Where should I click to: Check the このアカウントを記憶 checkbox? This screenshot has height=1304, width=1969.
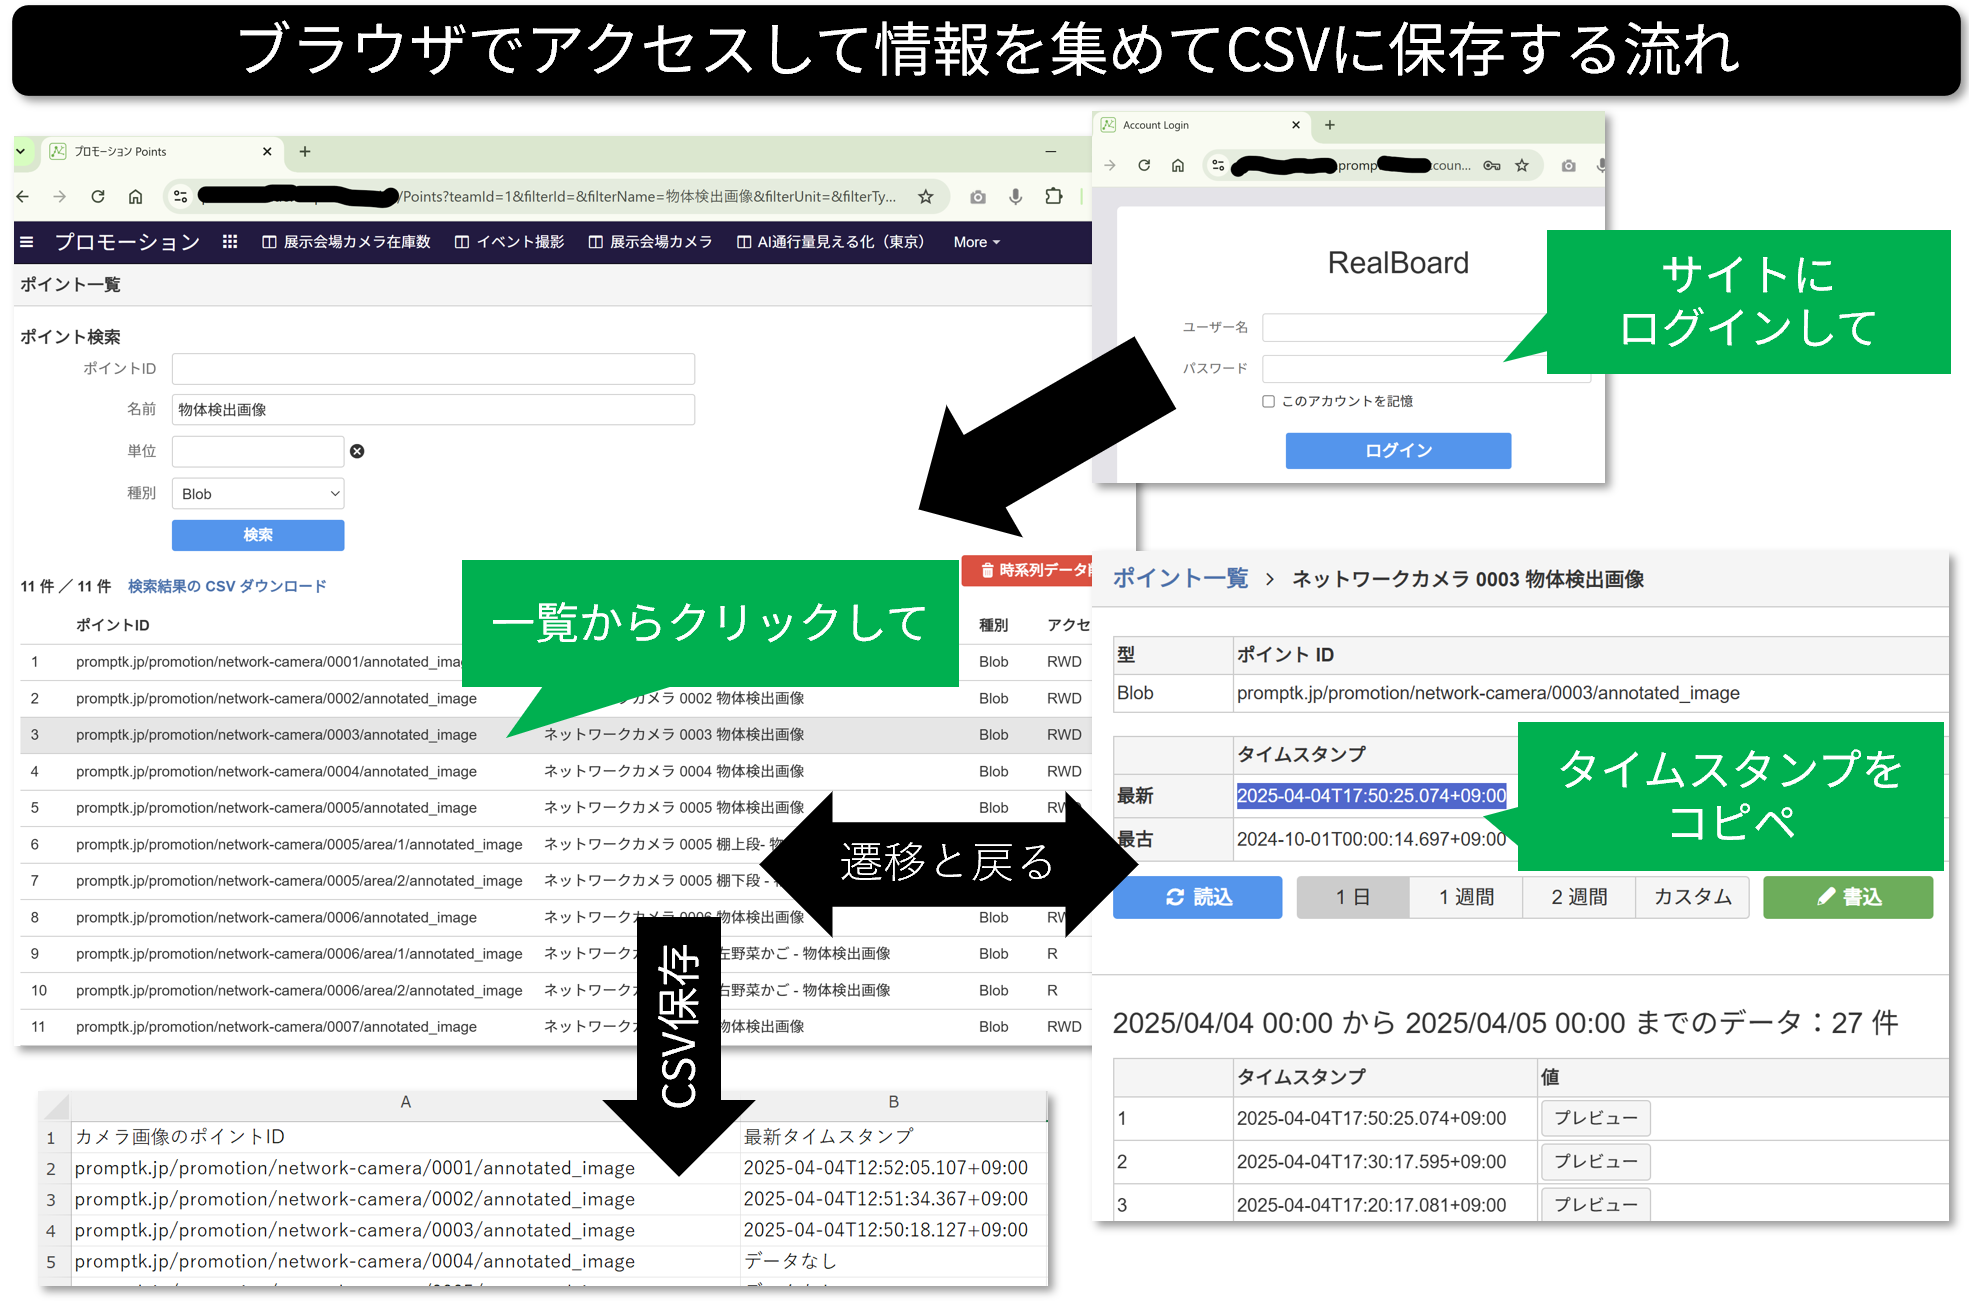1268,402
